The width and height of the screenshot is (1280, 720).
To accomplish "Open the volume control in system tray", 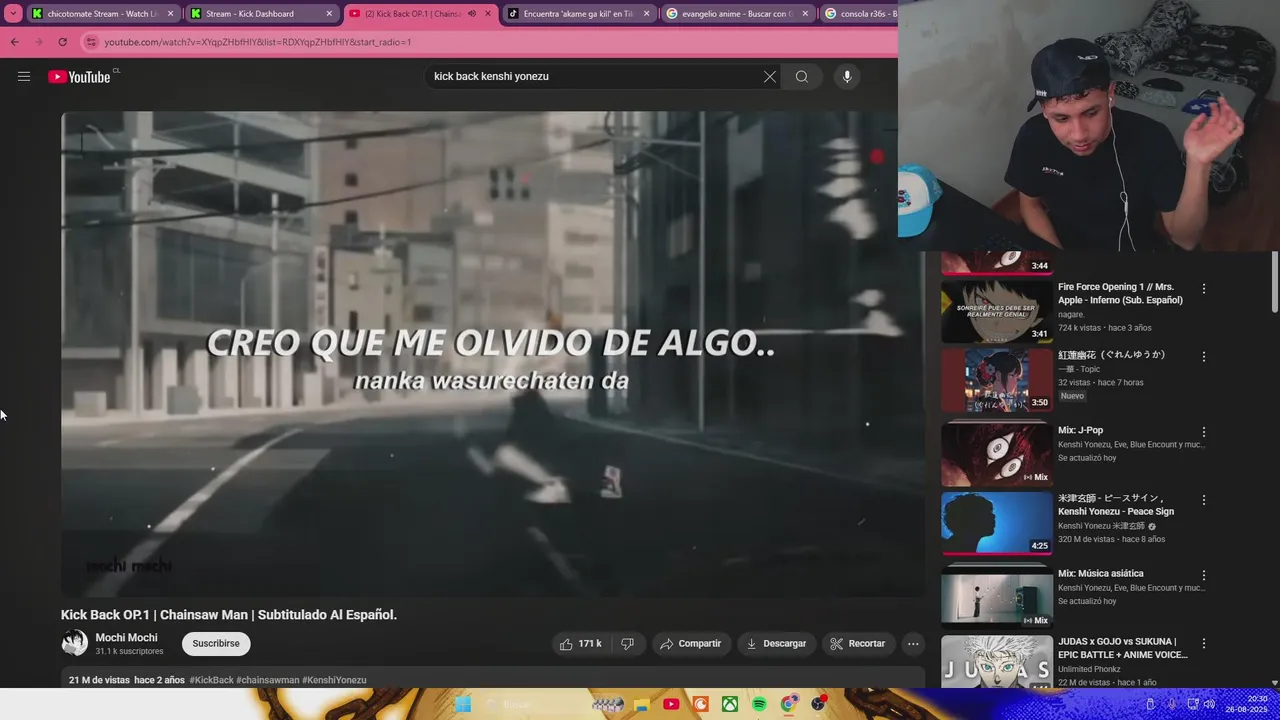I will pyautogui.click(x=1209, y=704).
